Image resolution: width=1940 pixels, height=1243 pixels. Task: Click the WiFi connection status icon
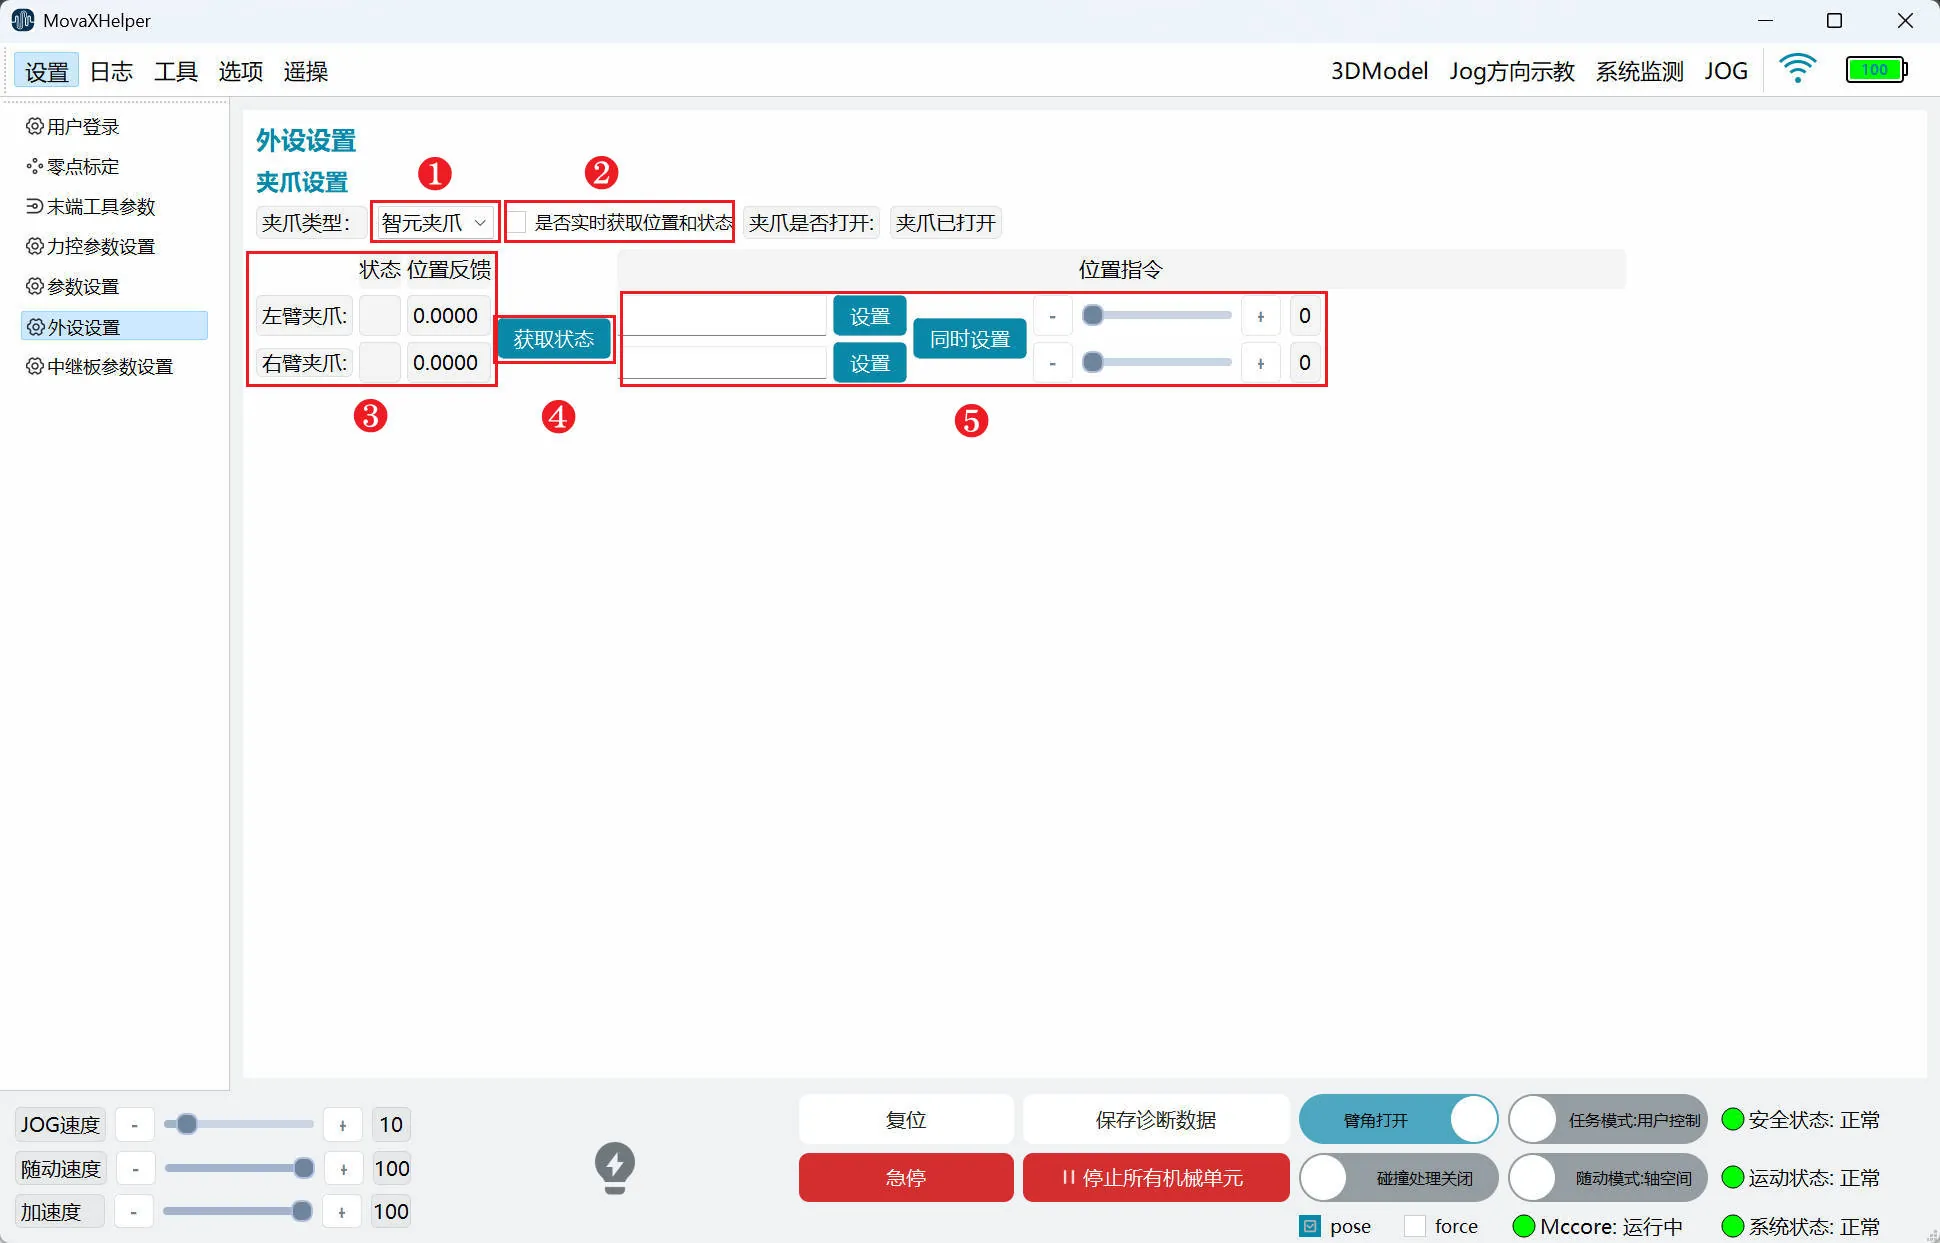tap(1797, 69)
